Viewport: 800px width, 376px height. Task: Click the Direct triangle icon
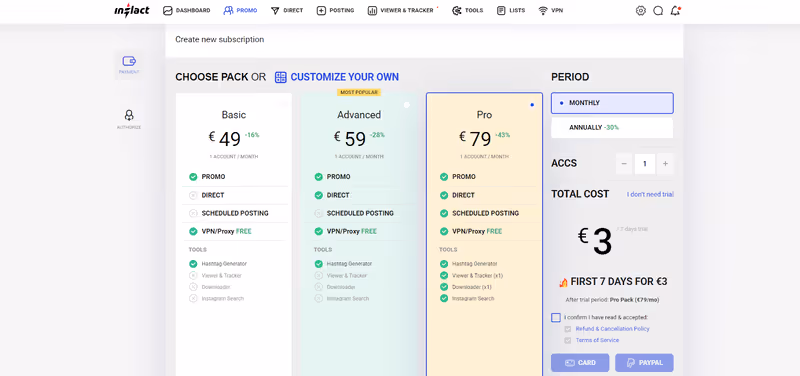[x=276, y=10]
